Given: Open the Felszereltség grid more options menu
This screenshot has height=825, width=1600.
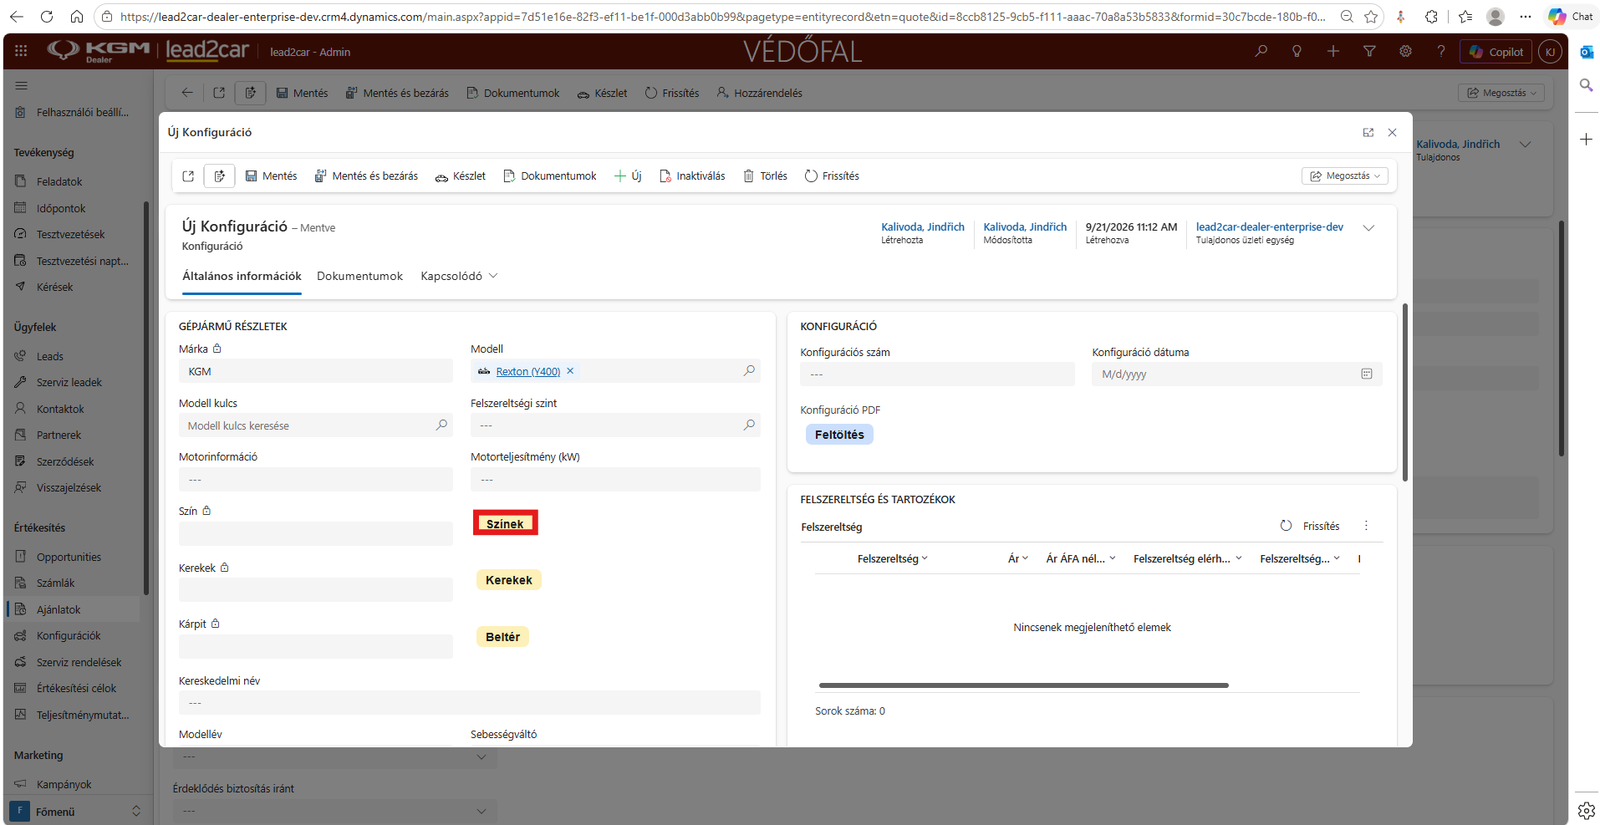Looking at the screenshot, I should tap(1366, 526).
